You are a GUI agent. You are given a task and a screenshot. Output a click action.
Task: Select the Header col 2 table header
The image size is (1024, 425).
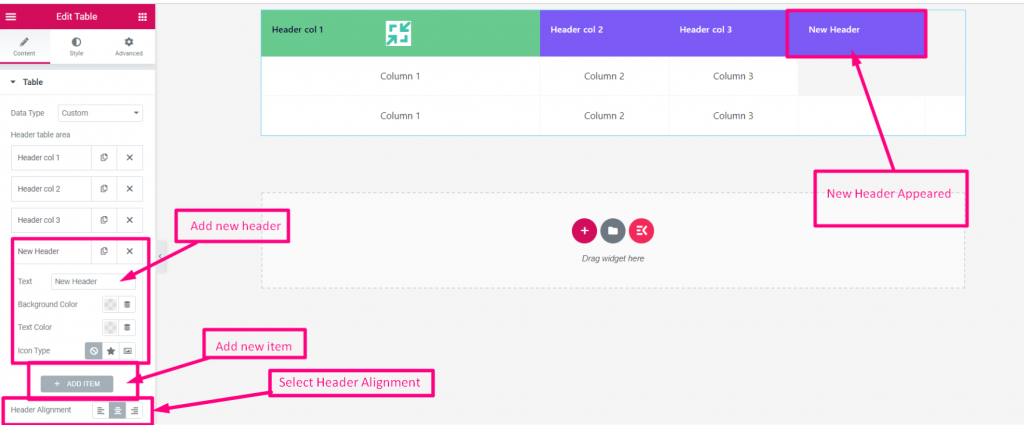pos(604,33)
